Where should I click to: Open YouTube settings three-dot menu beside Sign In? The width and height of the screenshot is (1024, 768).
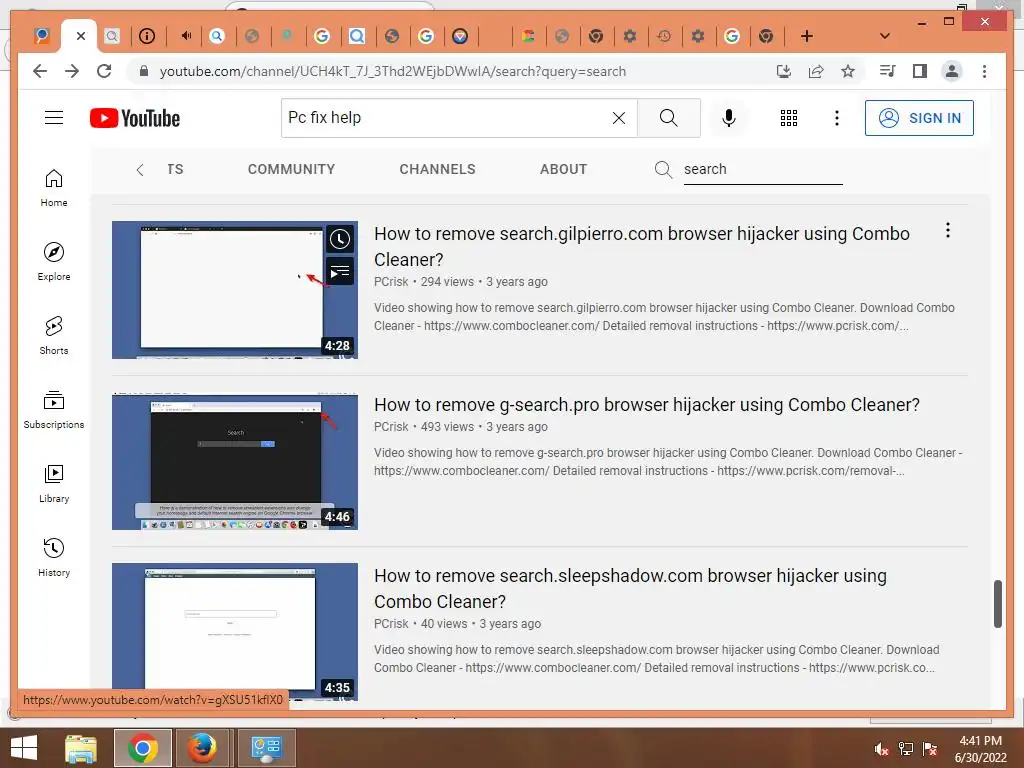837,118
